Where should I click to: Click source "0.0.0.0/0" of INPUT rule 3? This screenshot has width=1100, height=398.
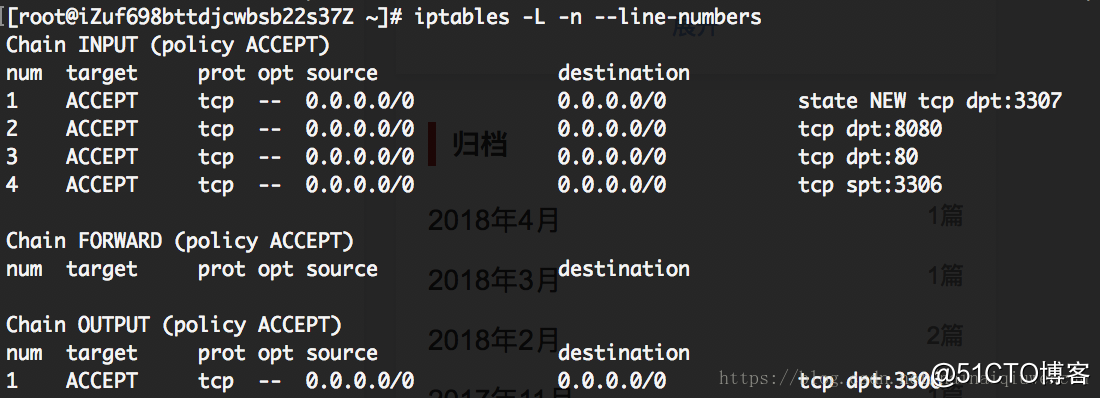click(x=360, y=157)
